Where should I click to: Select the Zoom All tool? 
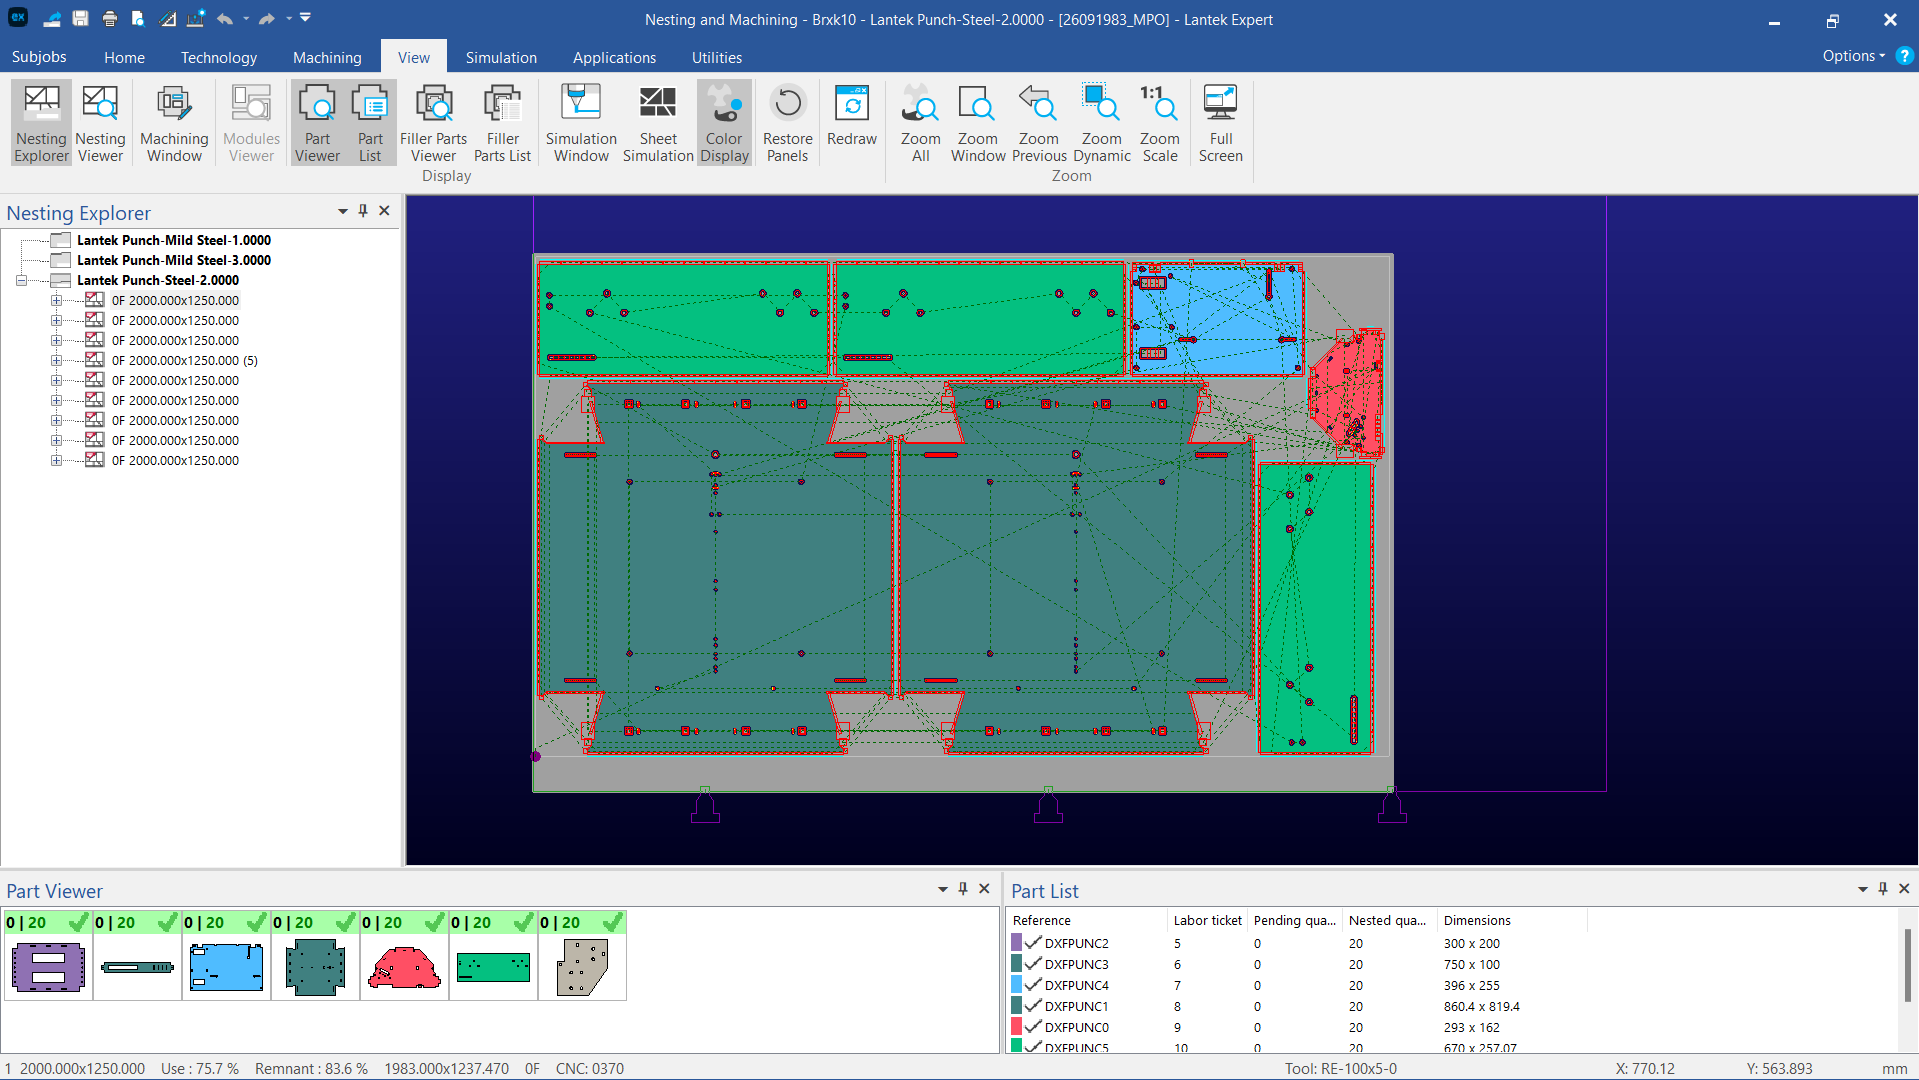pyautogui.click(x=920, y=122)
